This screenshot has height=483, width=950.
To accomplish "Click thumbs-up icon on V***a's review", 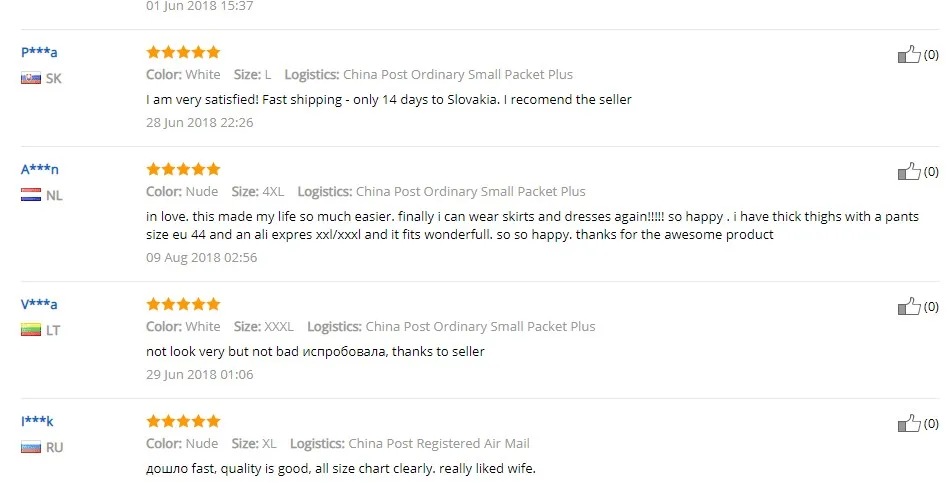I will click(x=908, y=307).
